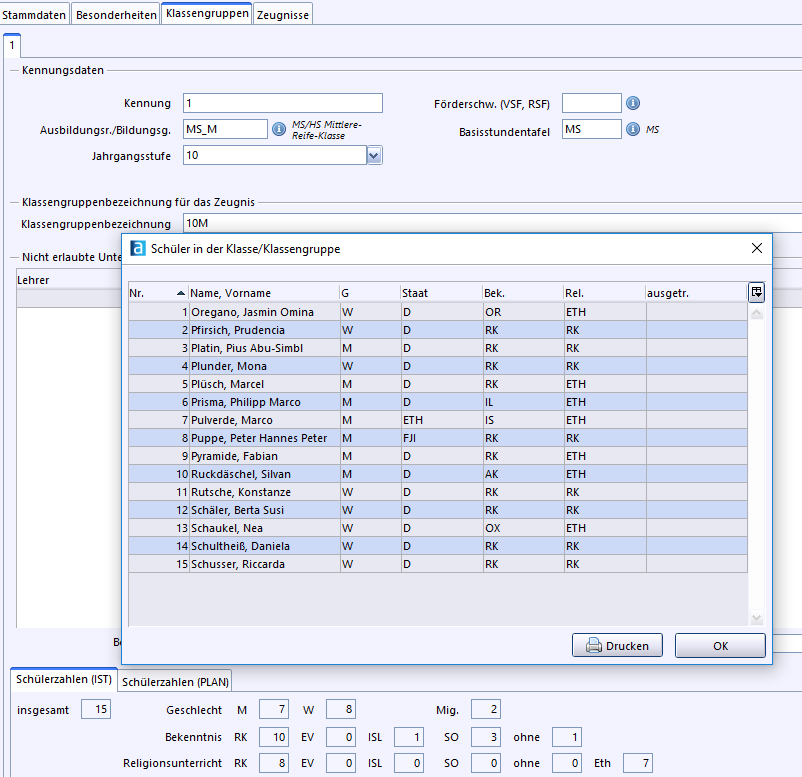Click Bekenntnis SO count field
Viewport: 802px width, 777px height.
click(485, 737)
